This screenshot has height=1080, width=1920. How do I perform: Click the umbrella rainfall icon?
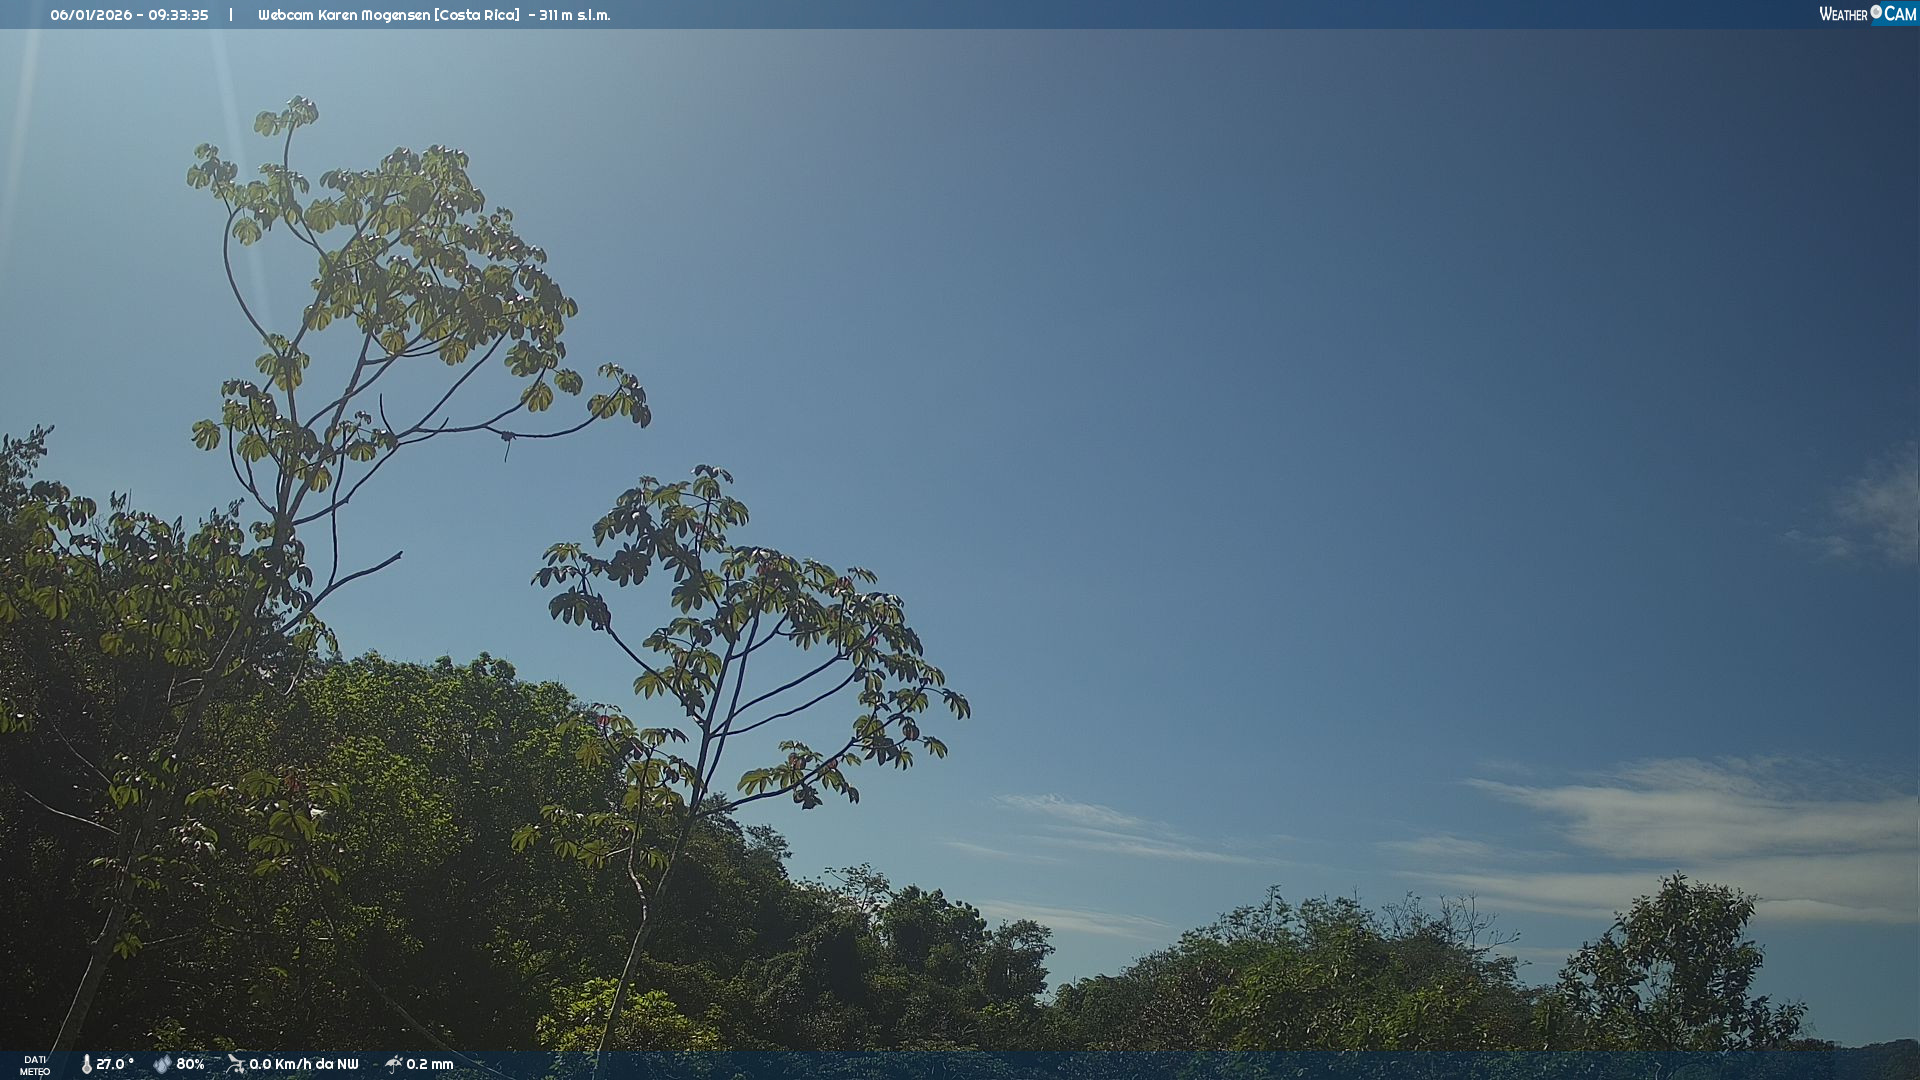(x=394, y=1064)
